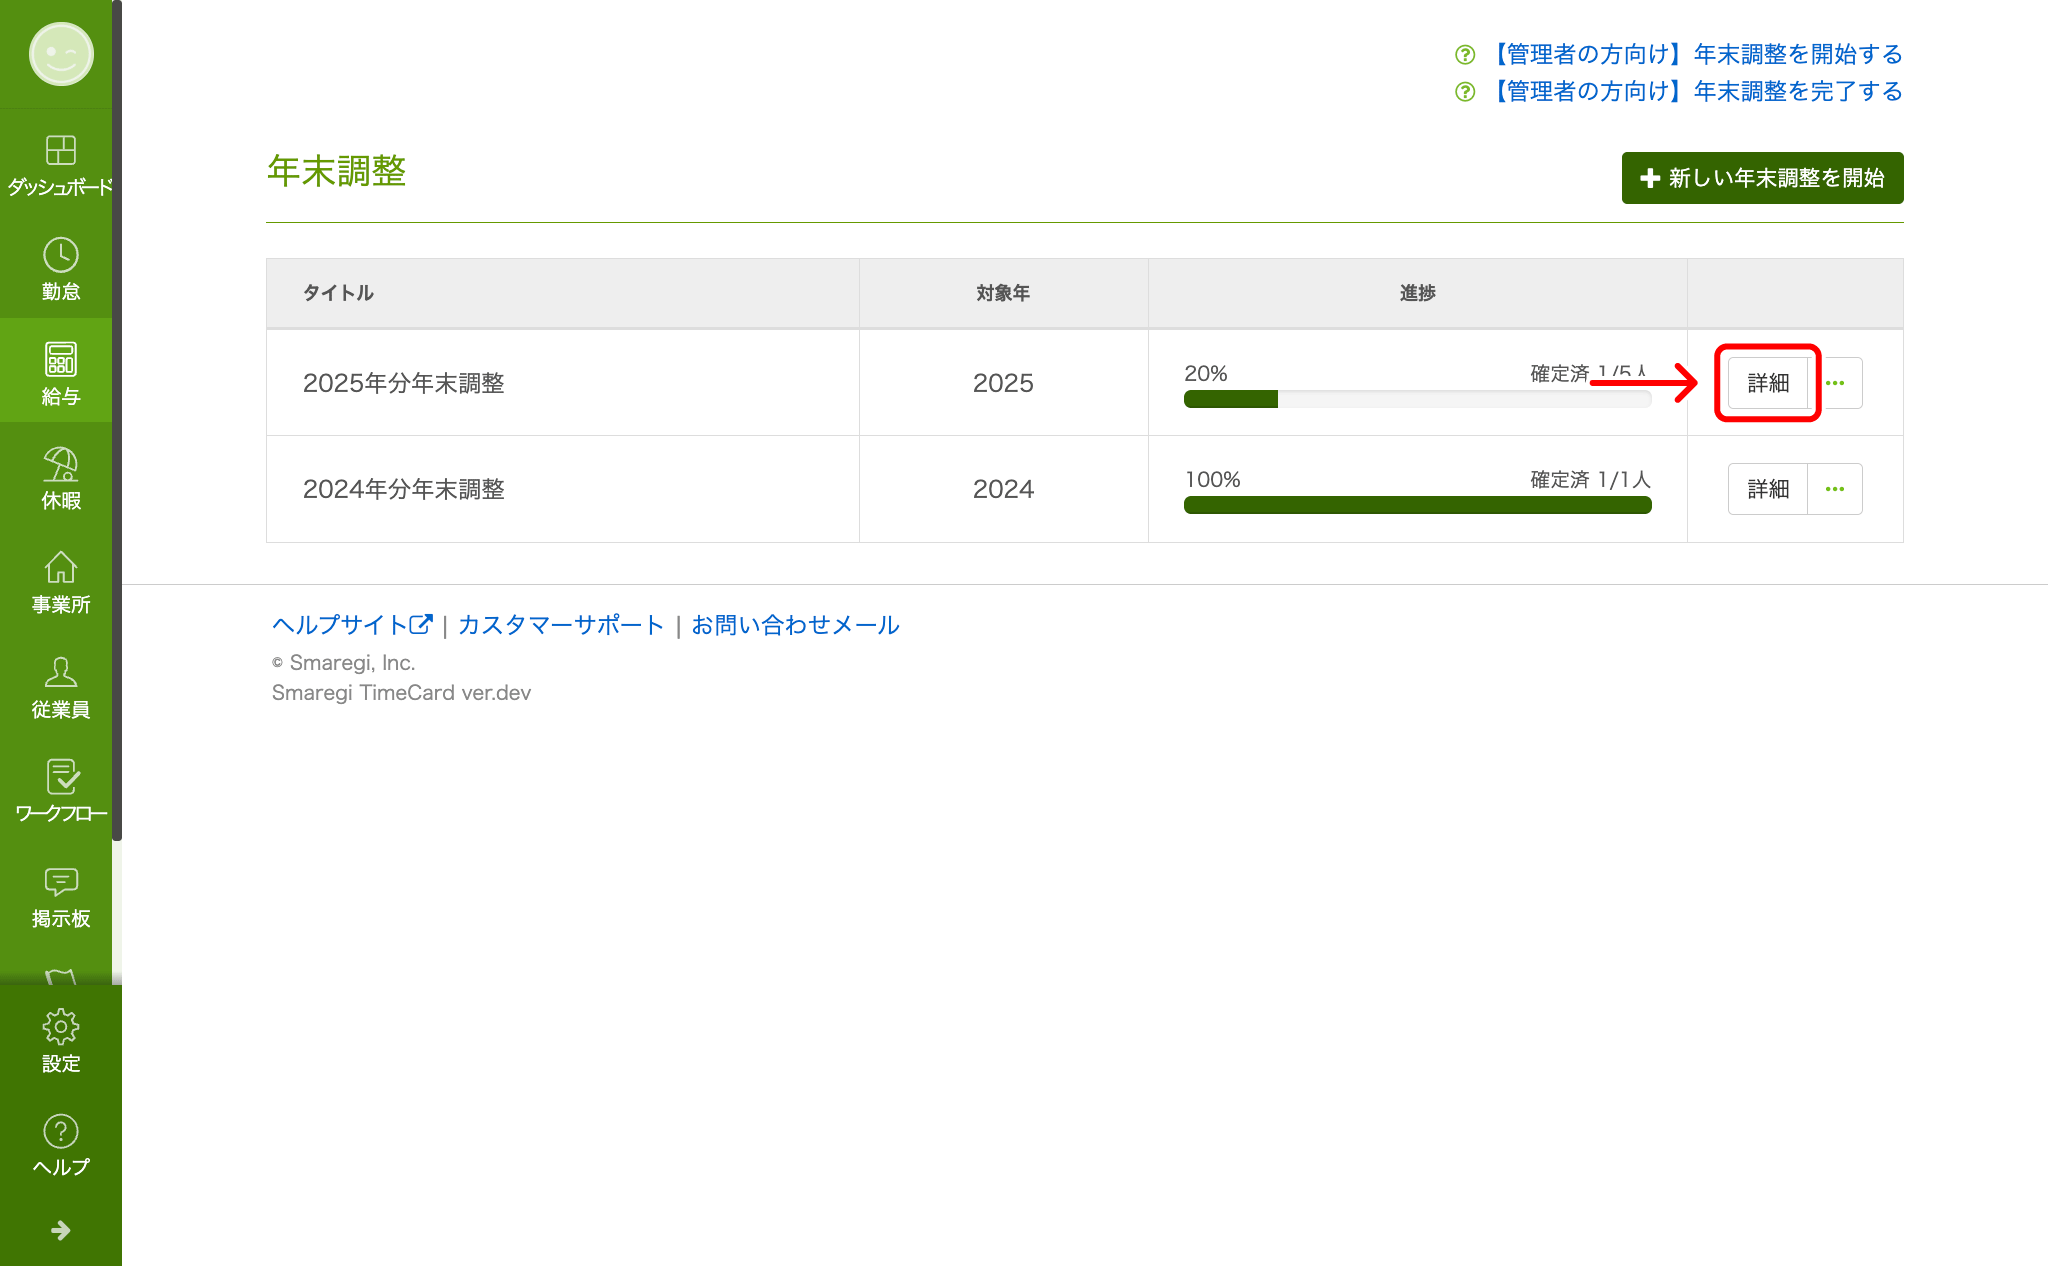Open the 年末調整を開始する admin help link
The image size is (2048, 1266).
(1696, 54)
